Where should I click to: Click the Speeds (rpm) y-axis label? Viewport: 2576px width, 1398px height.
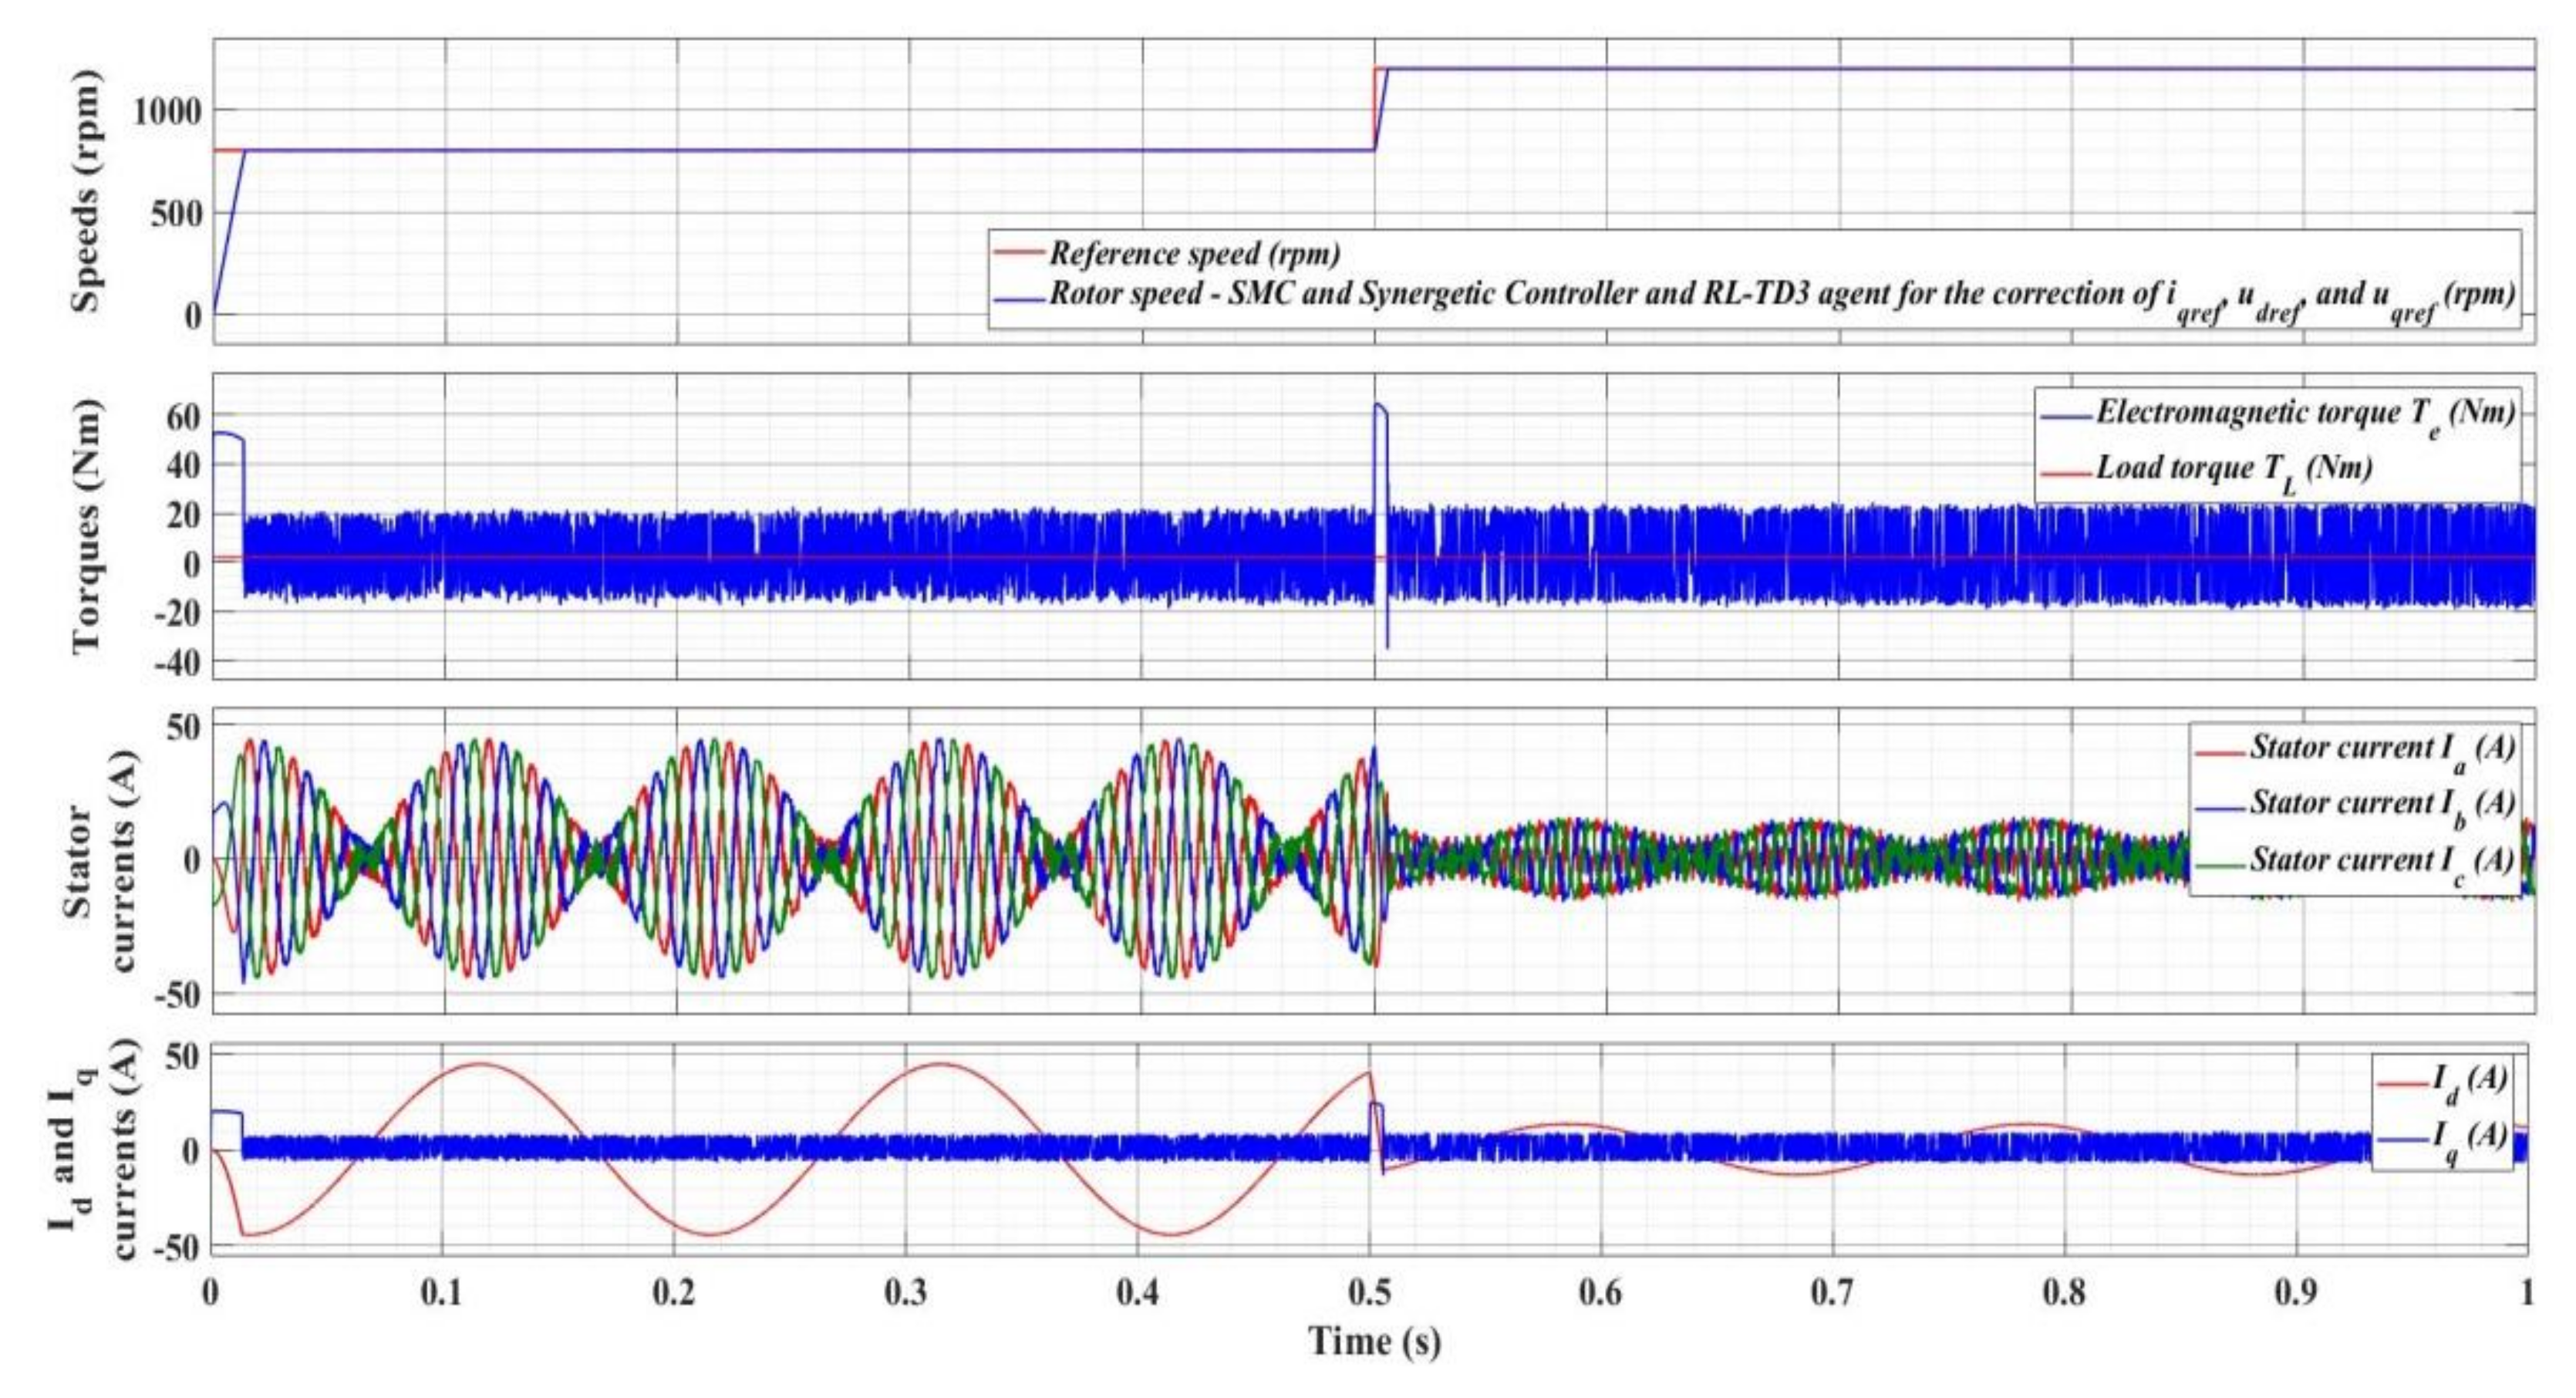88,190
